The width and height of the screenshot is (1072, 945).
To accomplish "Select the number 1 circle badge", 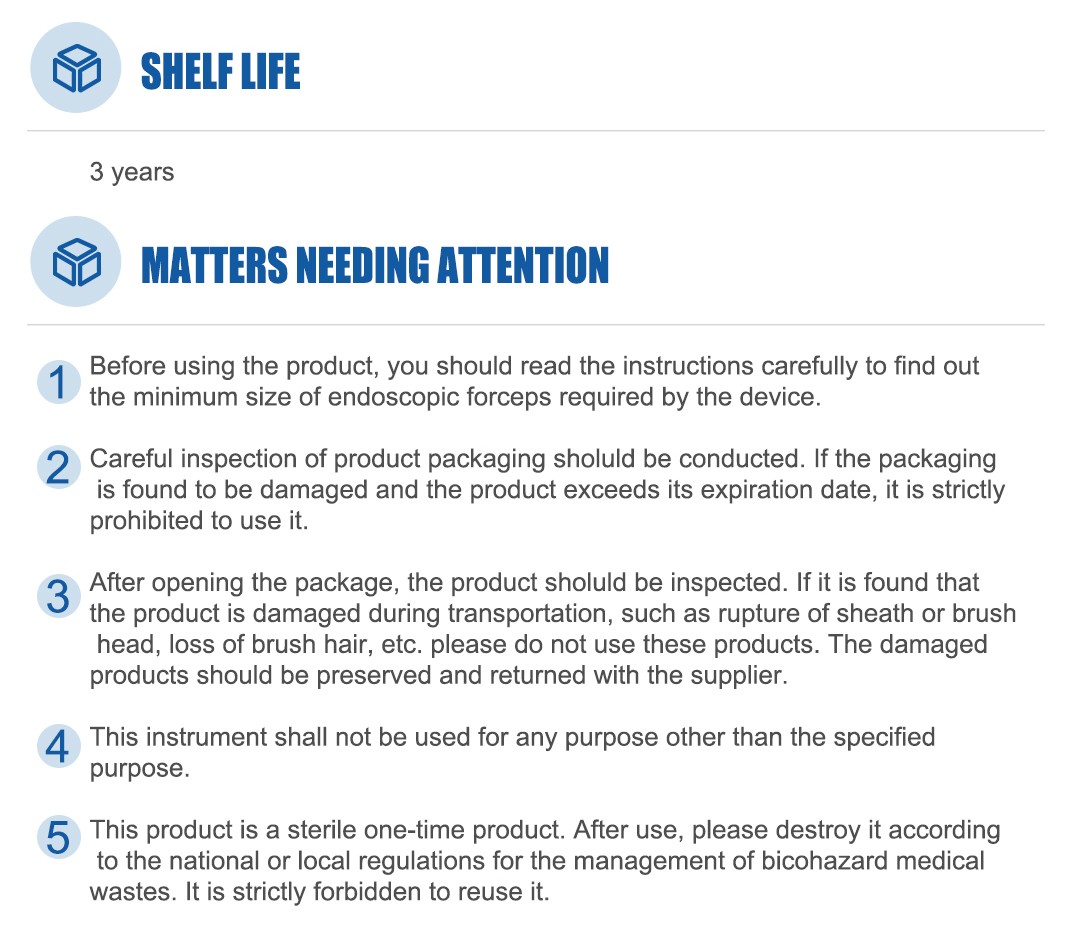I will [x=58, y=383].
